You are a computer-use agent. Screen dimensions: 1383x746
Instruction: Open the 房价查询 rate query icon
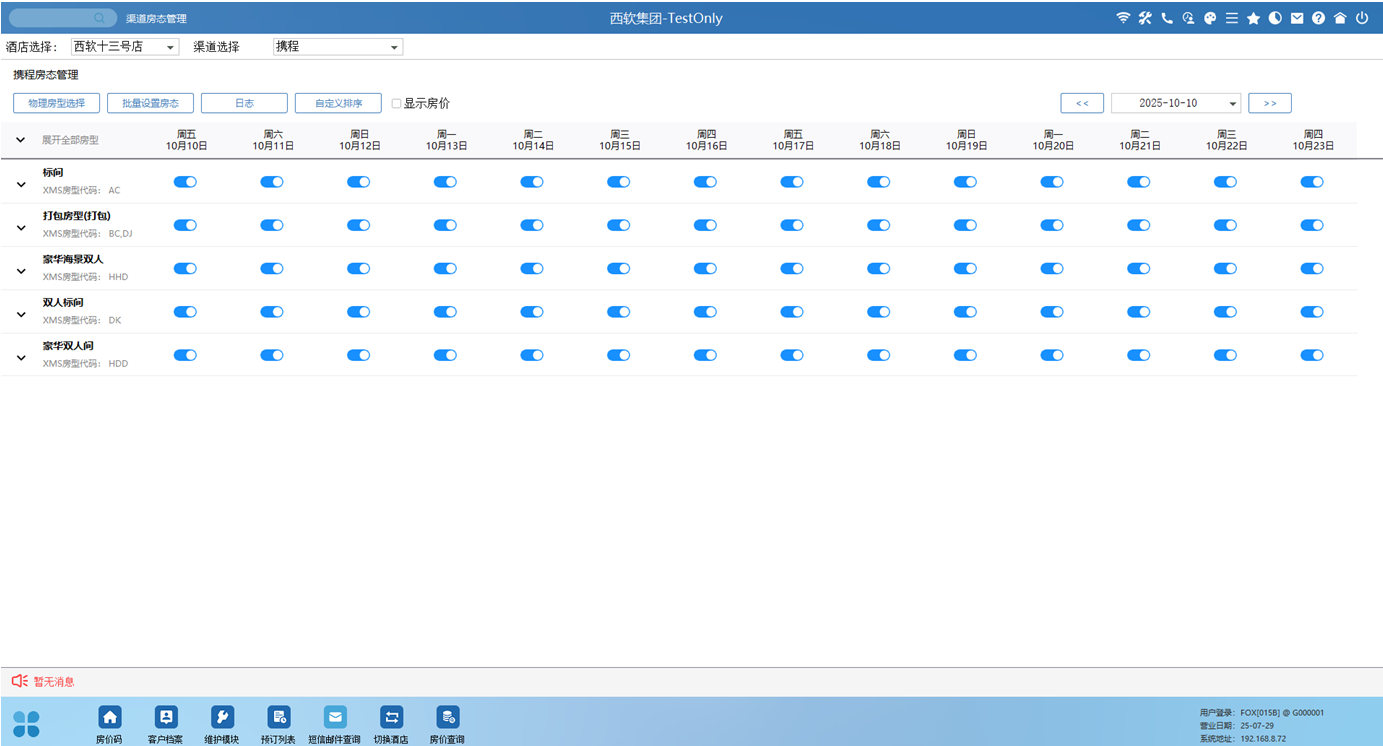(x=447, y=717)
